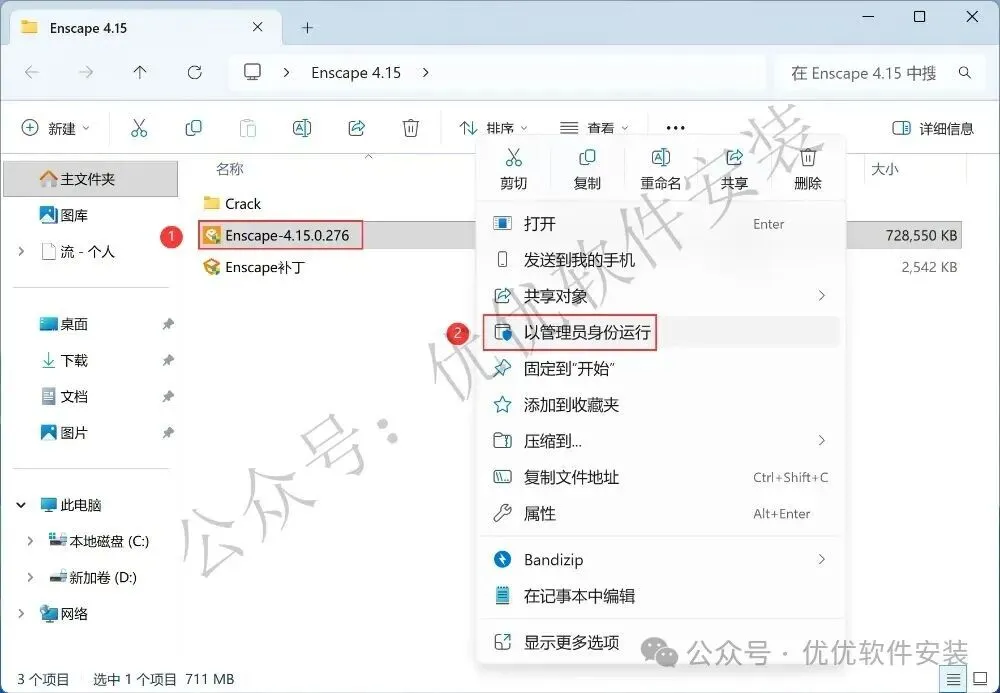Unpin 下载 using its pin icon
1000x693 pixels.
[x=168, y=360]
